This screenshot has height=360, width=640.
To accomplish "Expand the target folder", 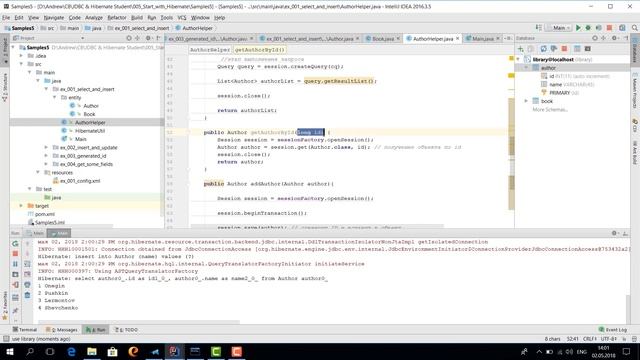I will (21, 206).
